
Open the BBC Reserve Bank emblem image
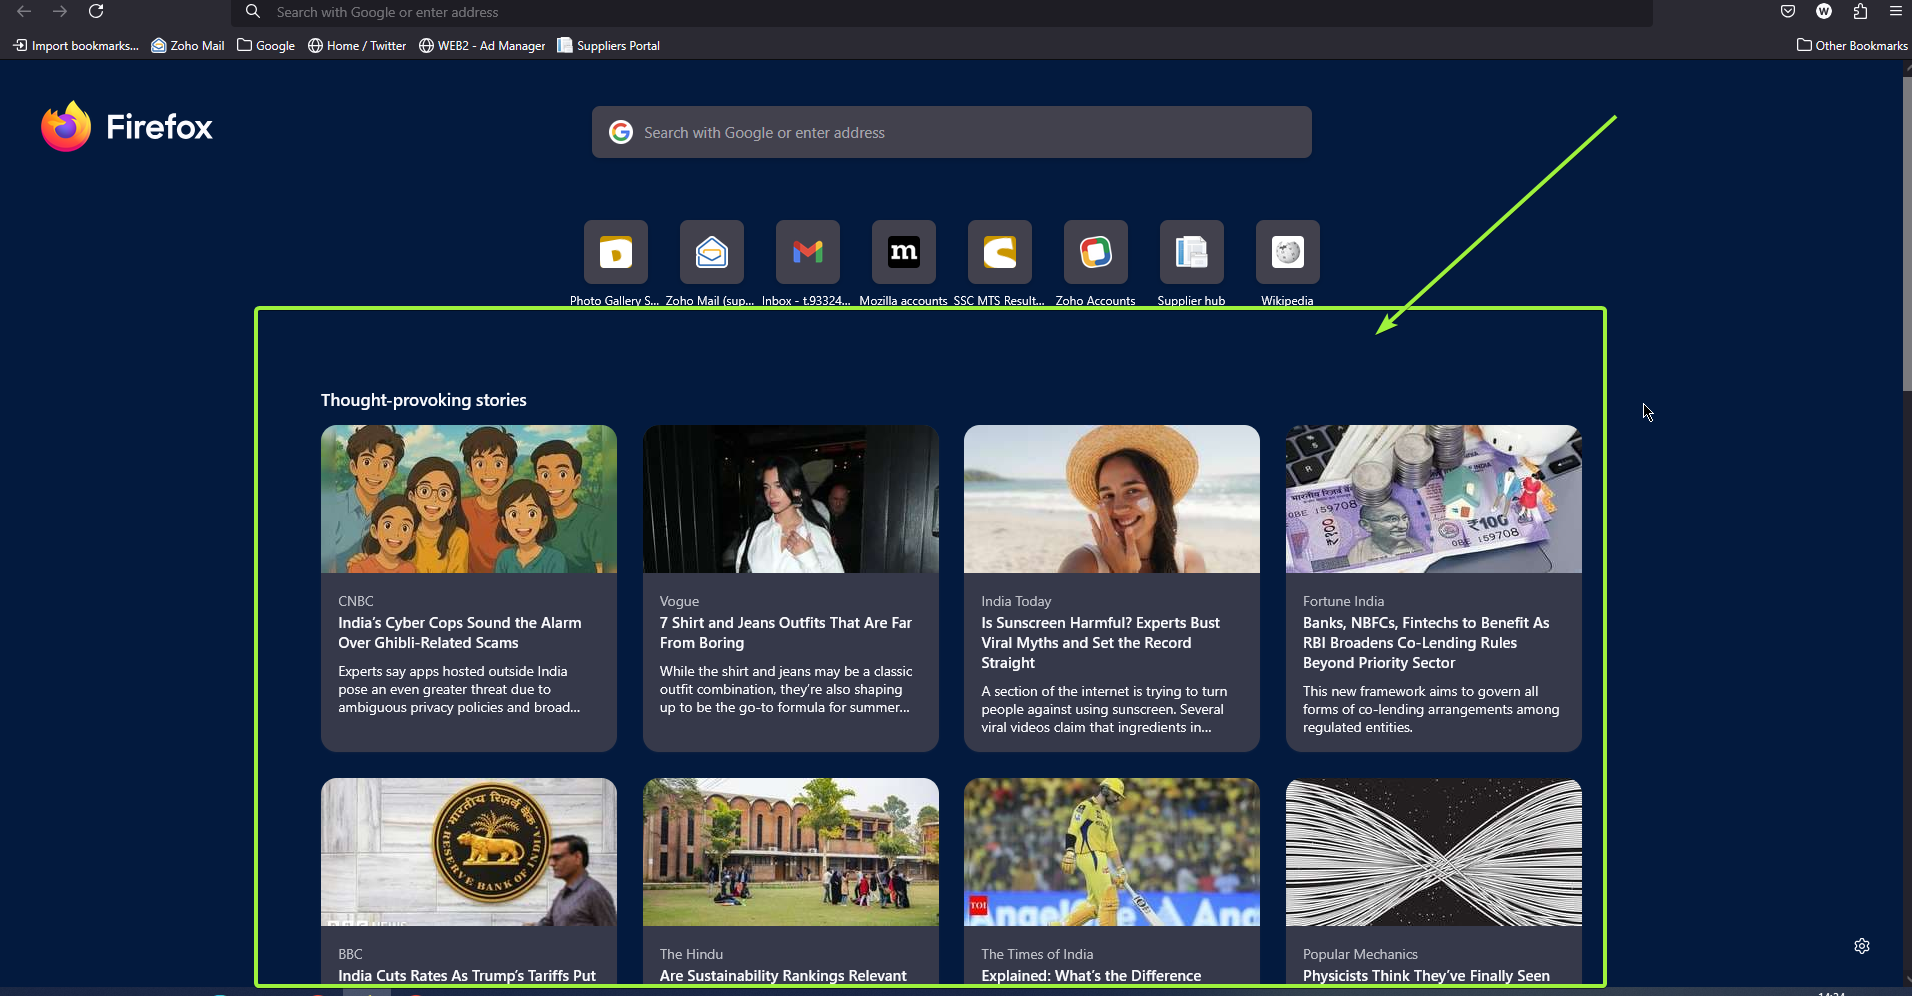point(469,852)
